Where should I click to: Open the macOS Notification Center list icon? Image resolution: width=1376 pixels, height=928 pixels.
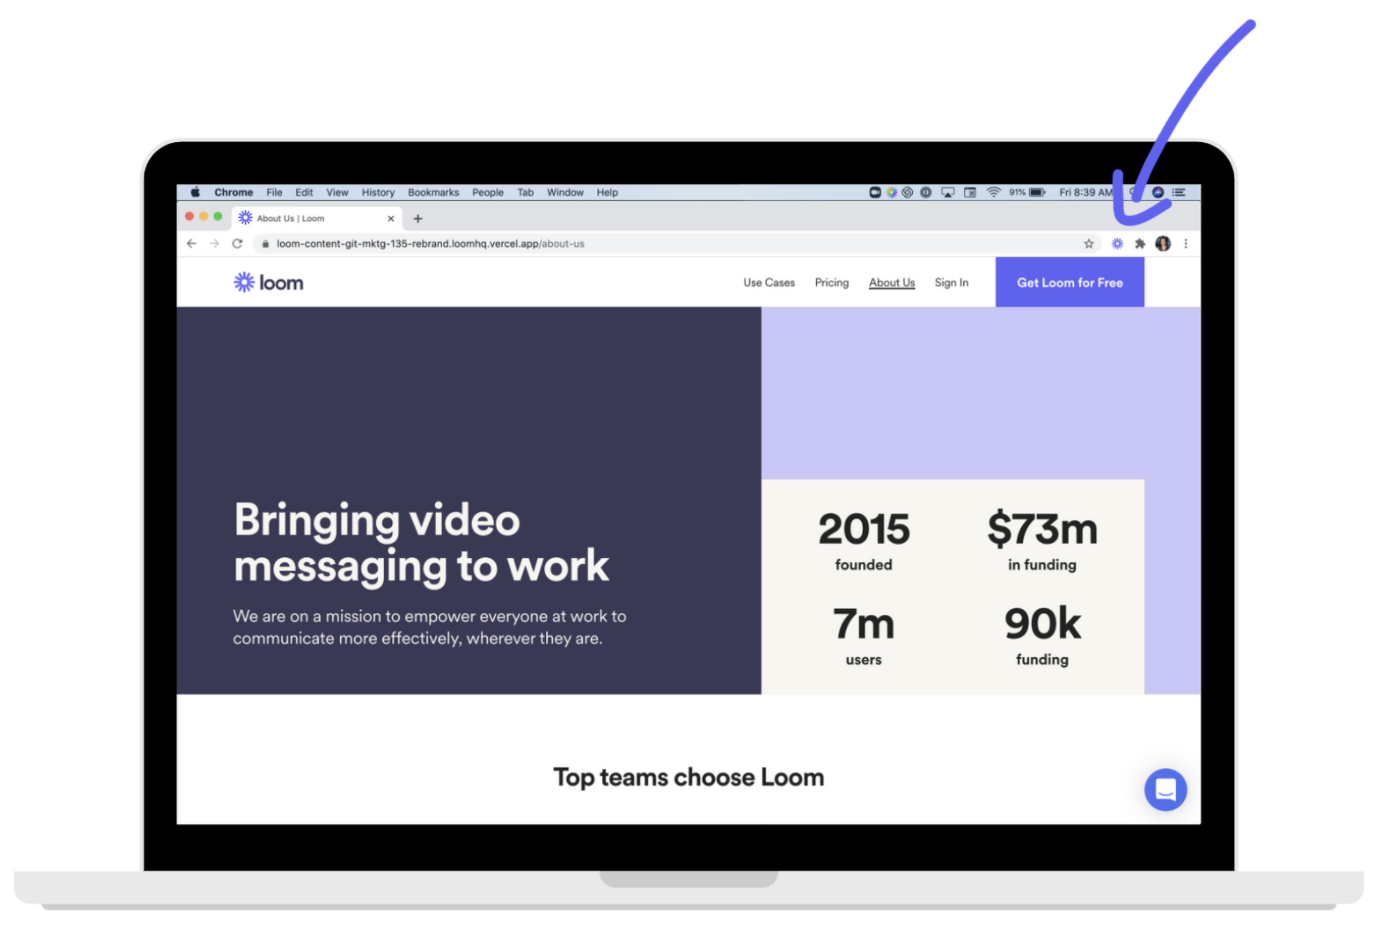1179,192
